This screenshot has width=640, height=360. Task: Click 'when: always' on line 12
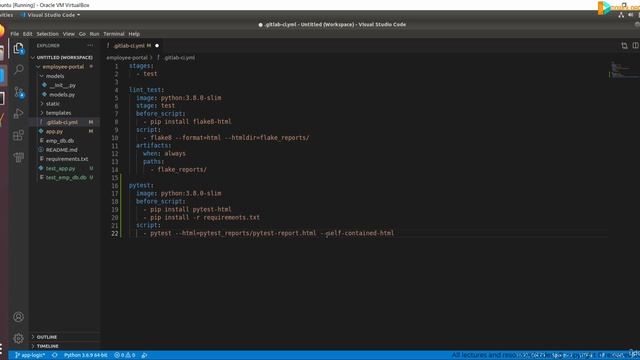[164, 153]
